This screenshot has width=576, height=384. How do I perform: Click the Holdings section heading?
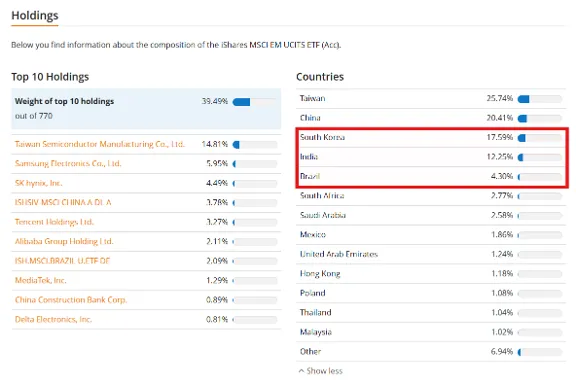pyautogui.click(x=35, y=15)
